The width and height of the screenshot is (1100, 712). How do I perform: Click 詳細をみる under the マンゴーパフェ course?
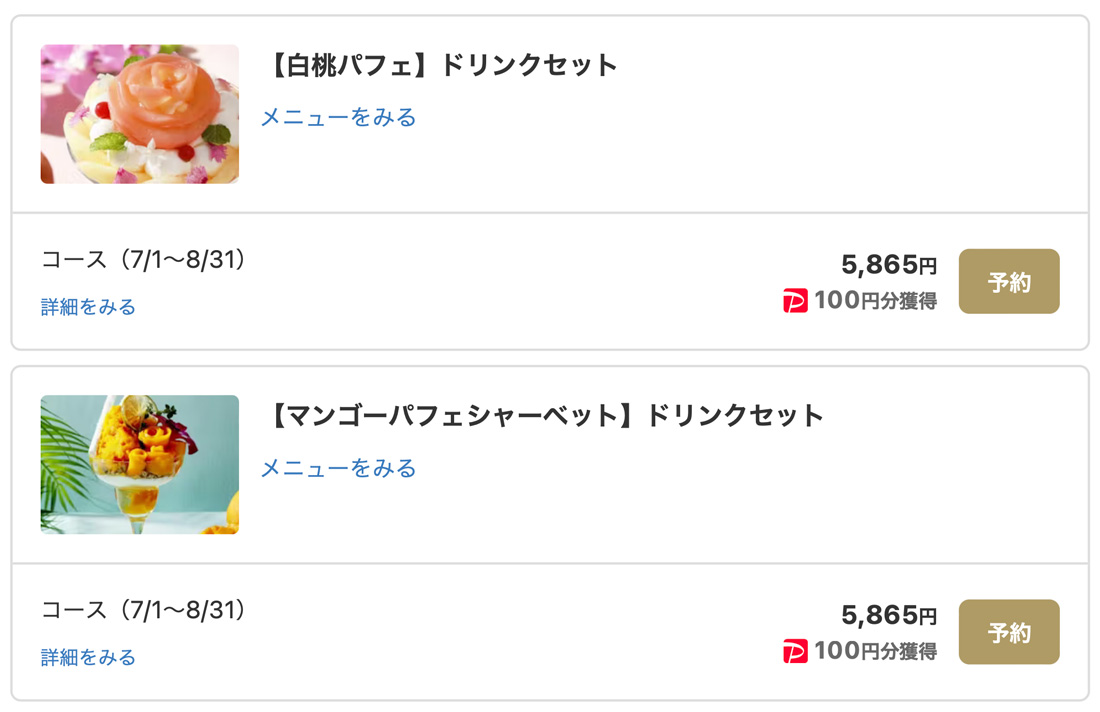[88, 657]
